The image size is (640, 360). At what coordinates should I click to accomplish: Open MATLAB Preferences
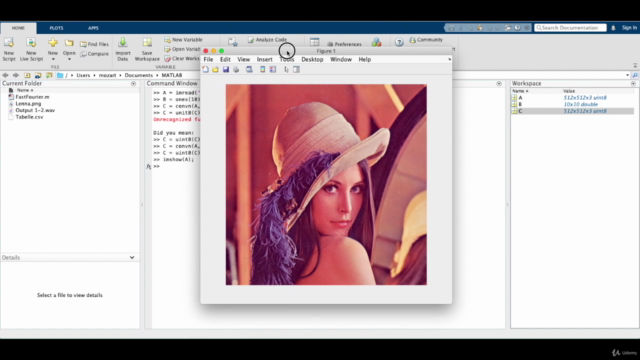[x=344, y=44]
